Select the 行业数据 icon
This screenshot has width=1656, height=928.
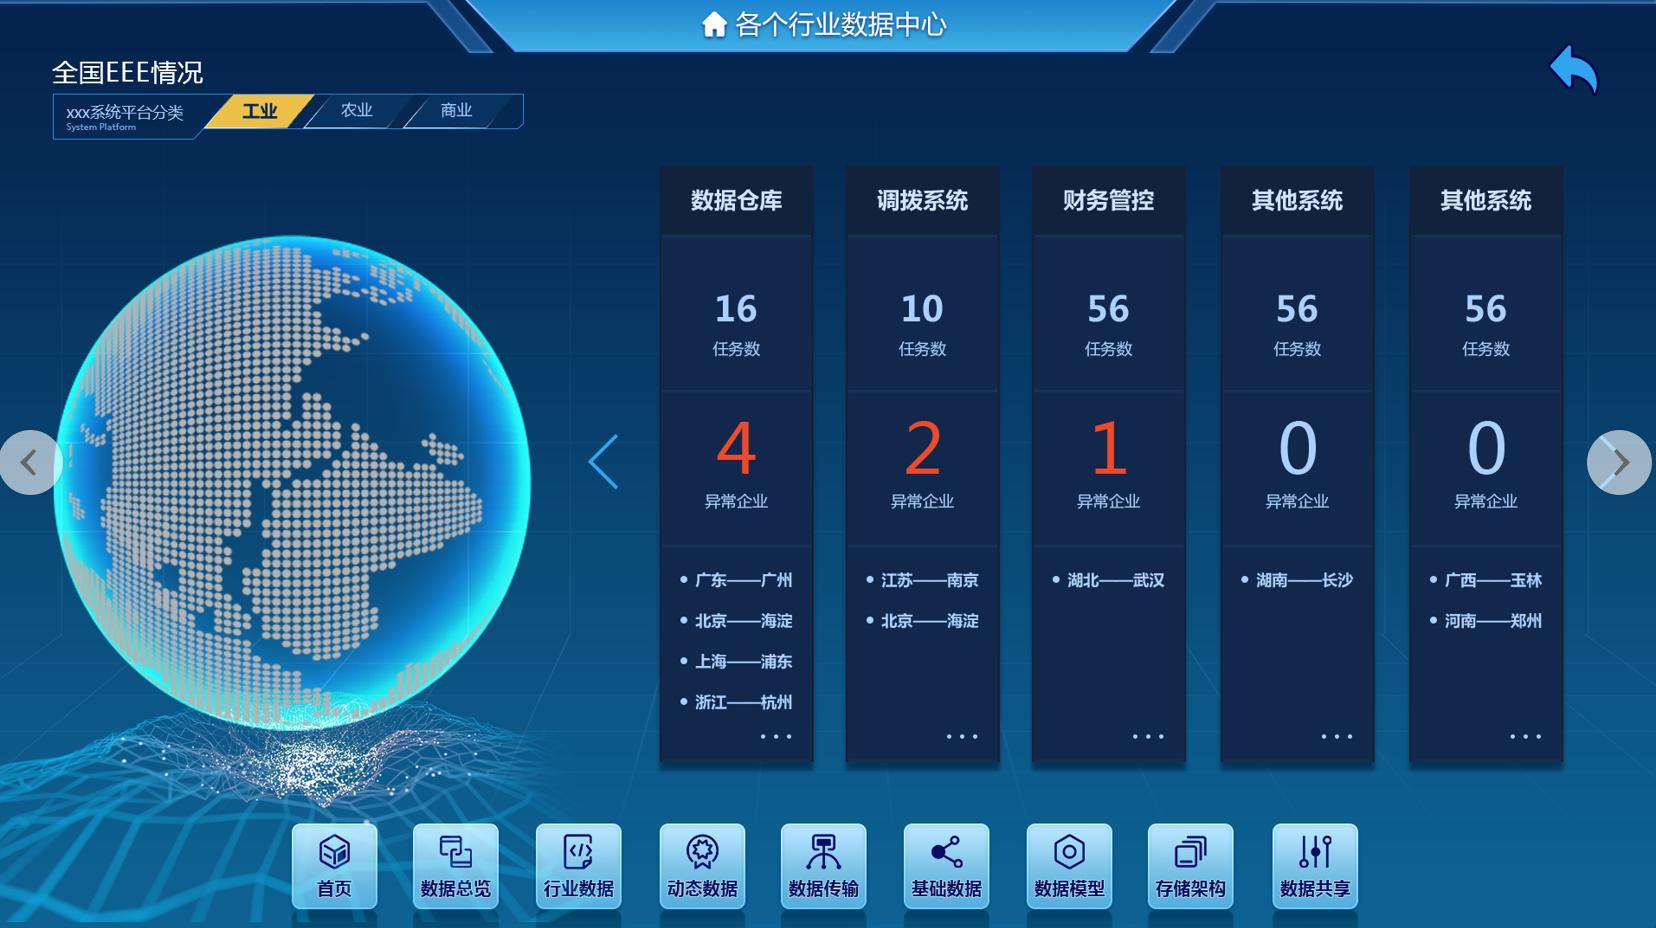579,865
